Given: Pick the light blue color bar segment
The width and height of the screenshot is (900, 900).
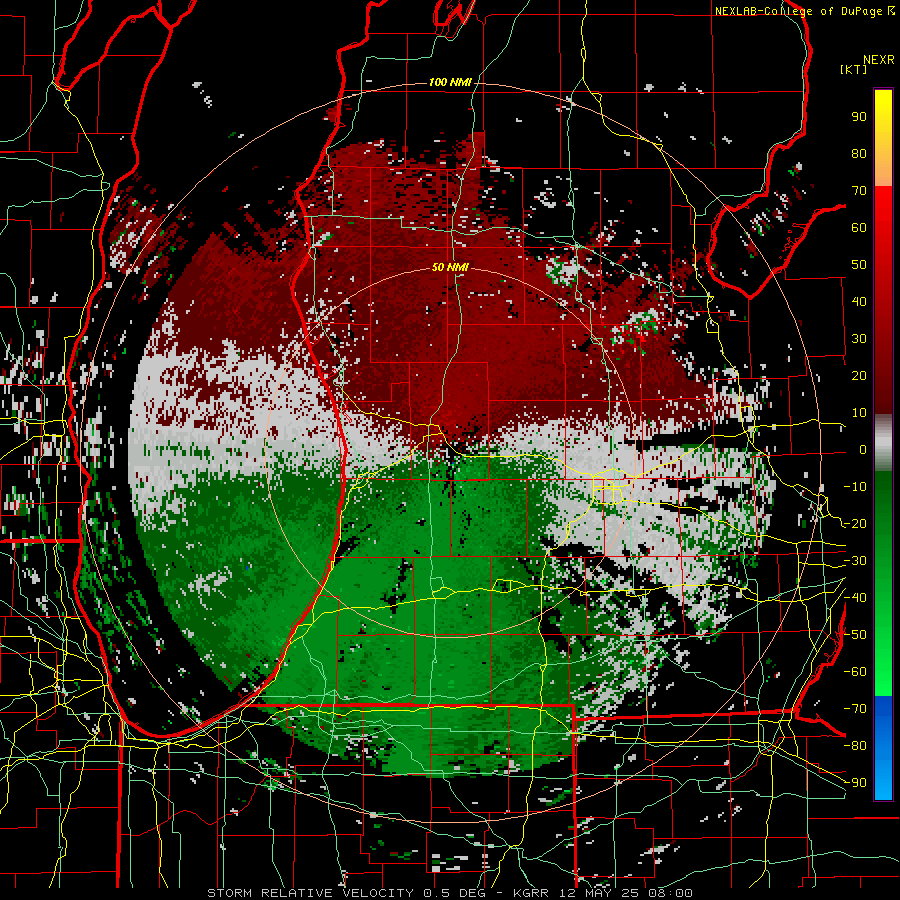Looking at the screenshot, I should pos(883,778).
